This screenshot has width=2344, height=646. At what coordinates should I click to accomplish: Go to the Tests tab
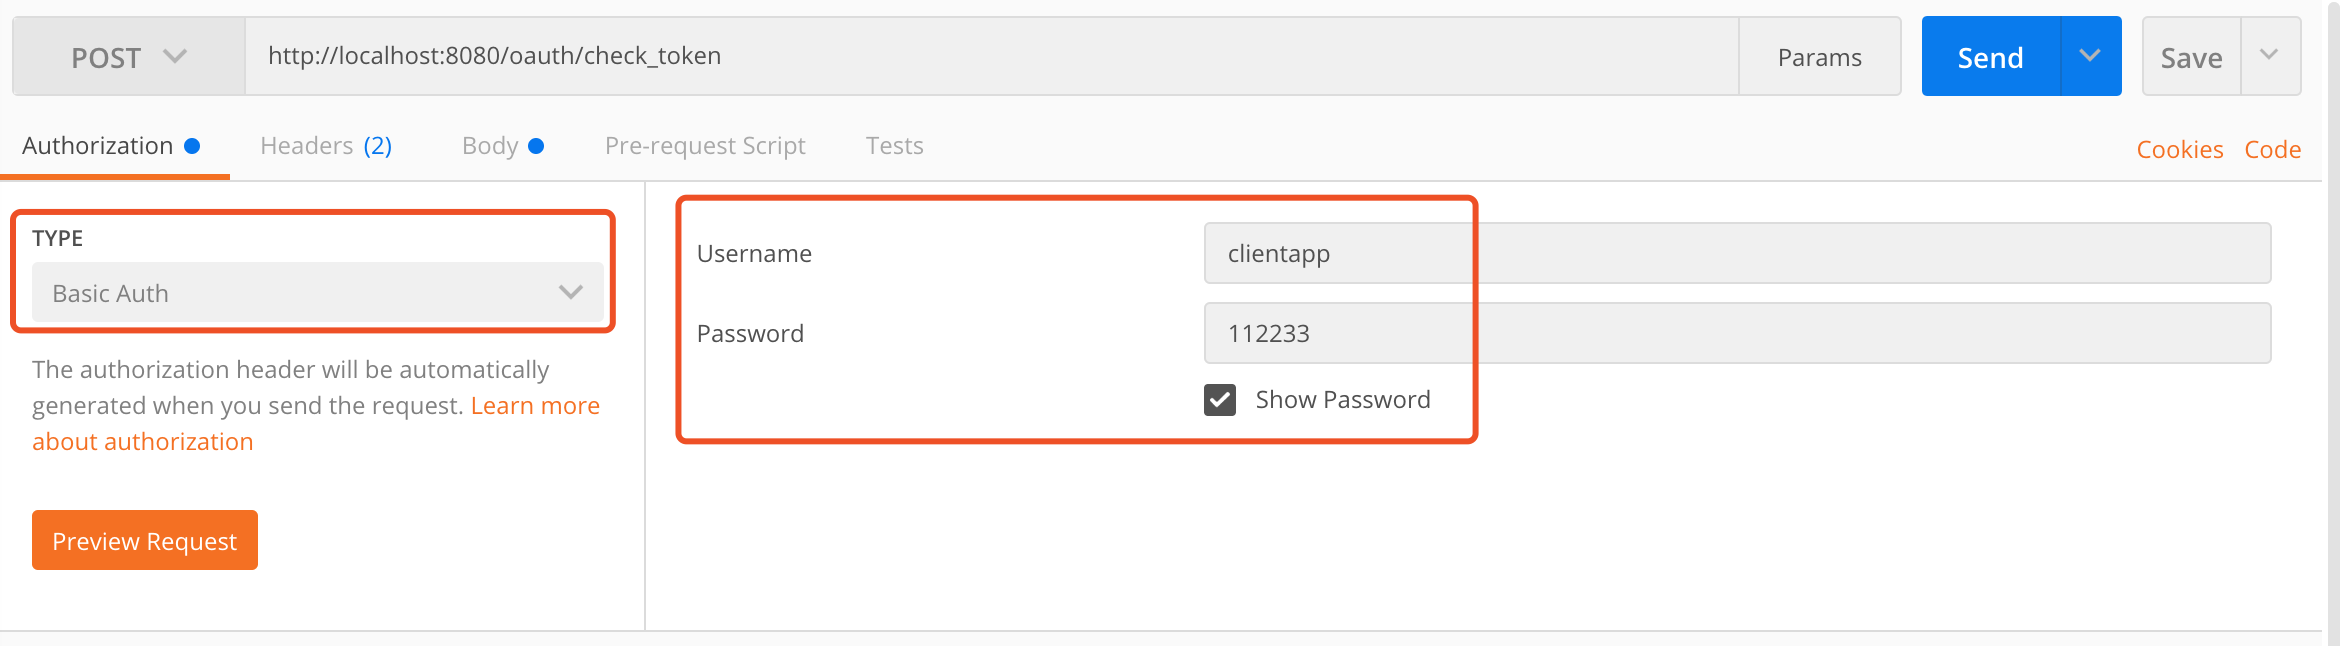tap(894, 146)
